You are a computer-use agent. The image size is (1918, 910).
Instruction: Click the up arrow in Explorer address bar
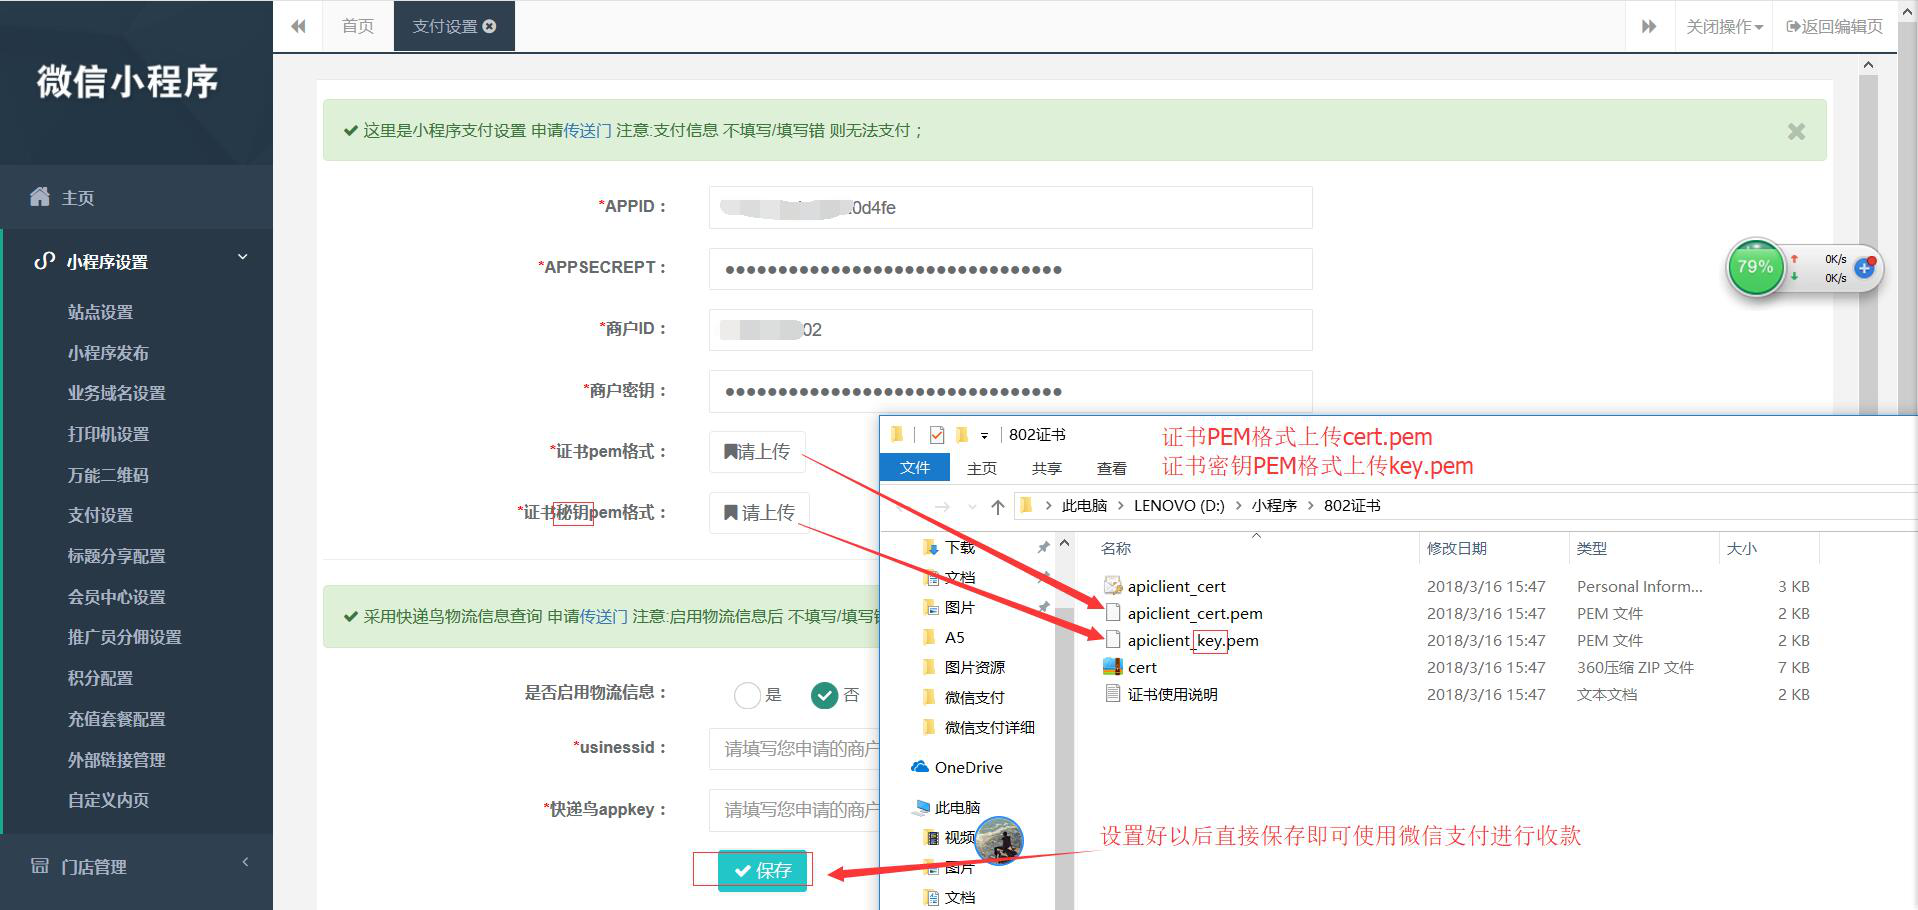[x=997, y=506]
